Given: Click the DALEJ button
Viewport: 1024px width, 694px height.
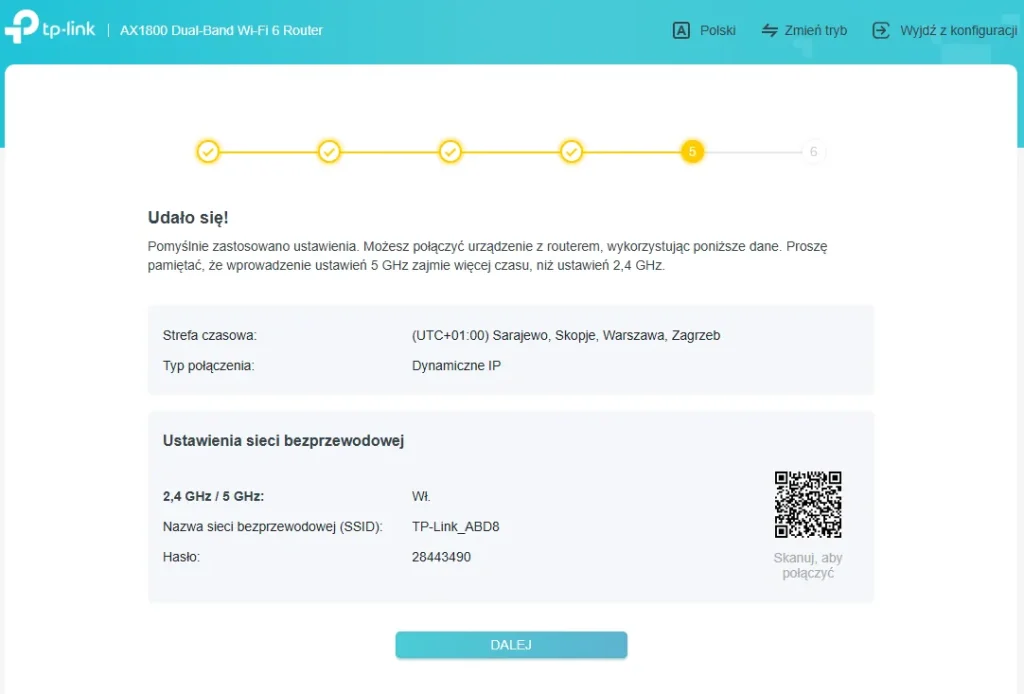Looking at the screenshot, I should [511, 645].
